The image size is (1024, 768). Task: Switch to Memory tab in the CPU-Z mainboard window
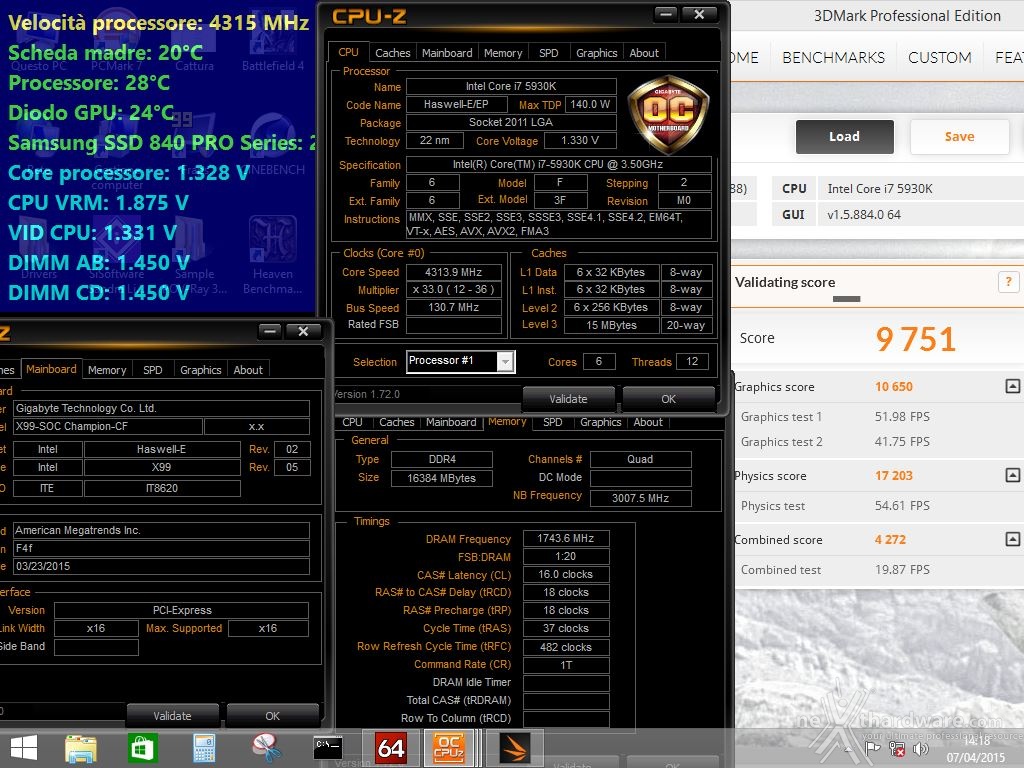107,370
